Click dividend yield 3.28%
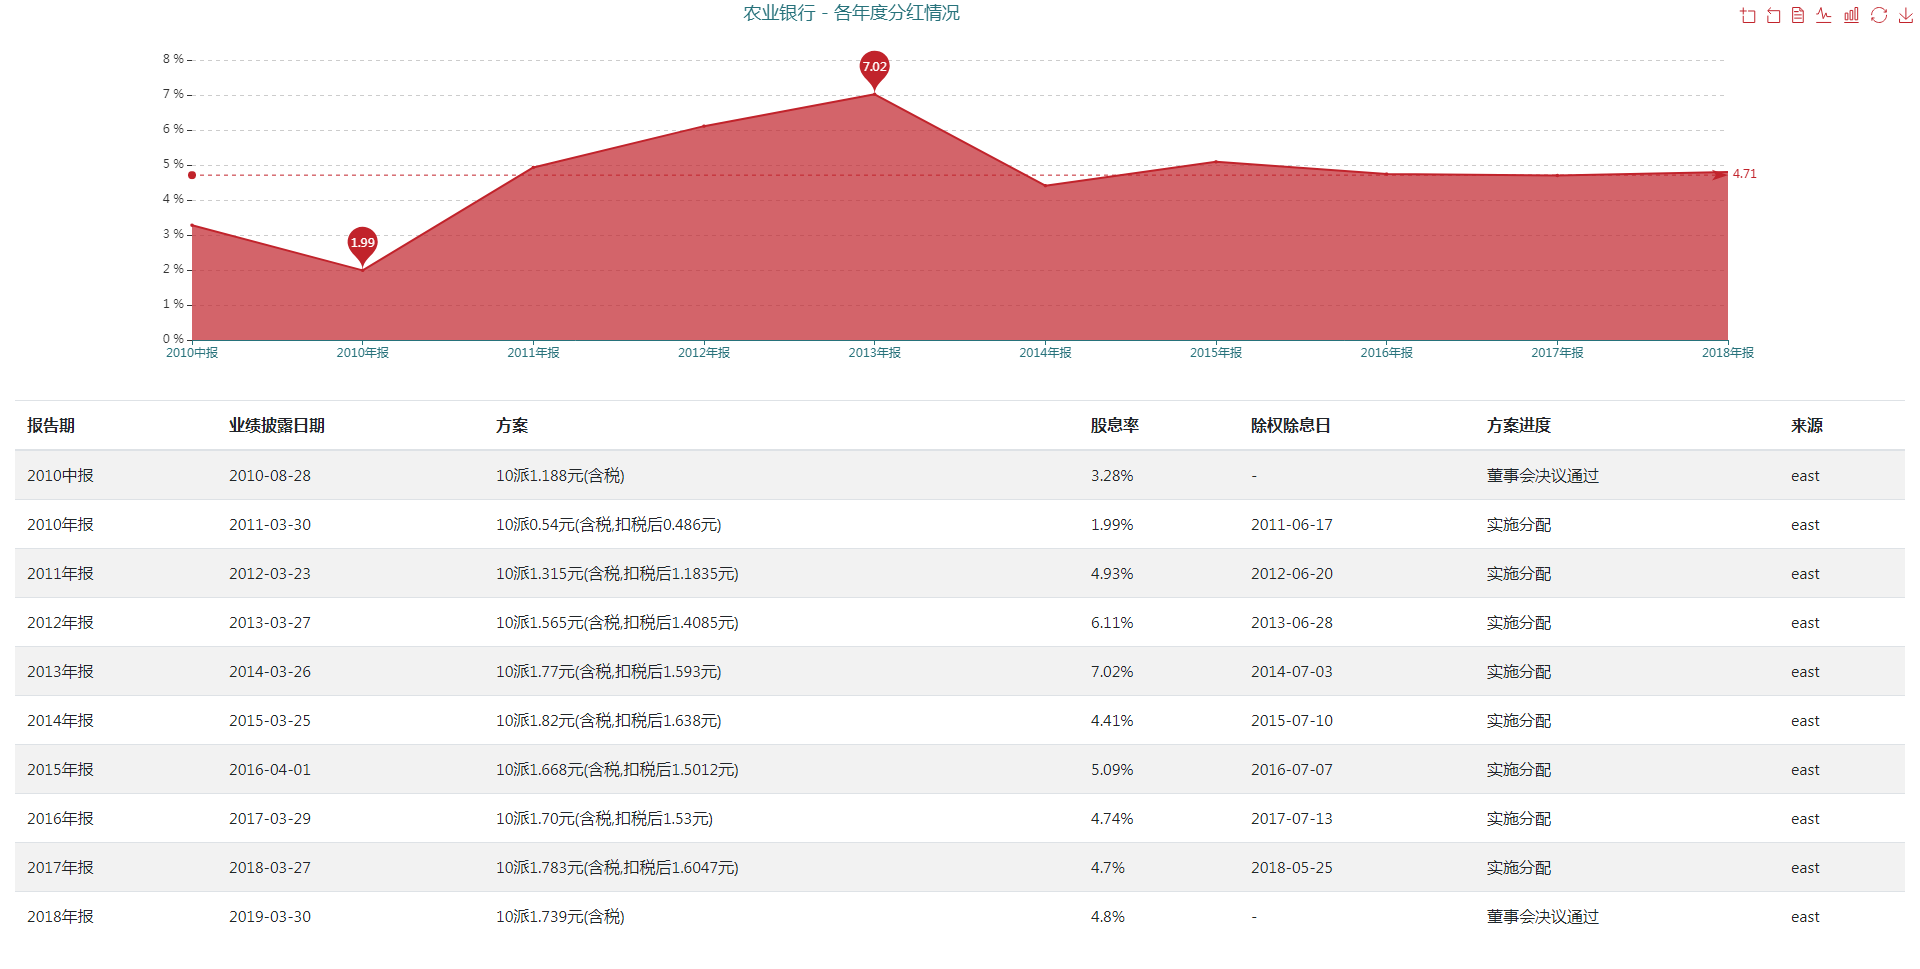 click(x=1112, y=476)
